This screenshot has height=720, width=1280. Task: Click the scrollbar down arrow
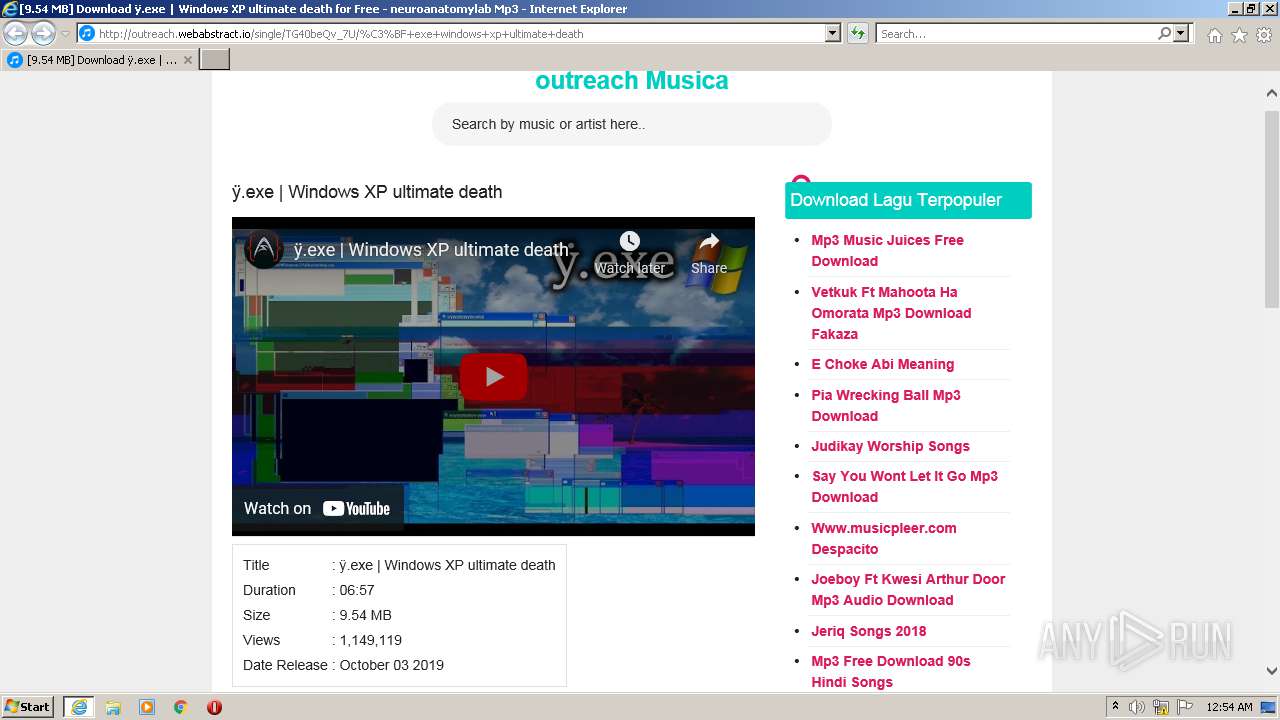(1272, 671)
